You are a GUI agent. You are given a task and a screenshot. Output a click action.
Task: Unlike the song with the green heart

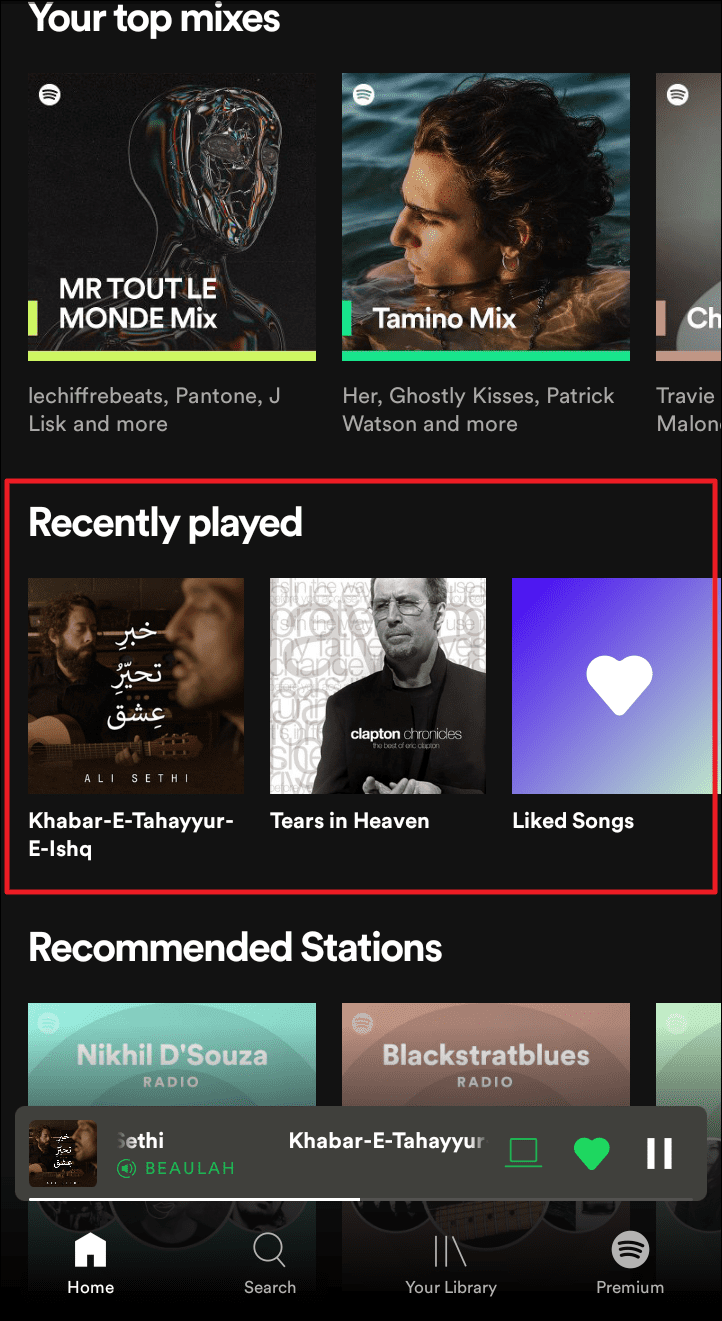coord(591,1153)
